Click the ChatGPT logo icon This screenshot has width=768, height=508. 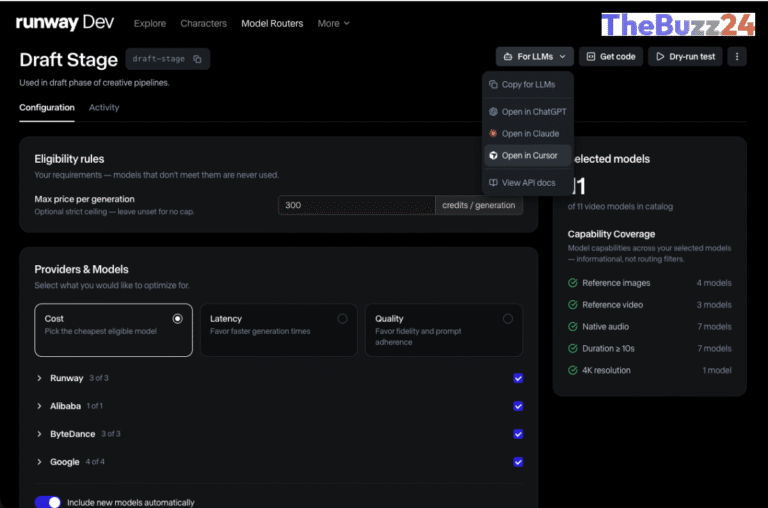tap(493, 112)
